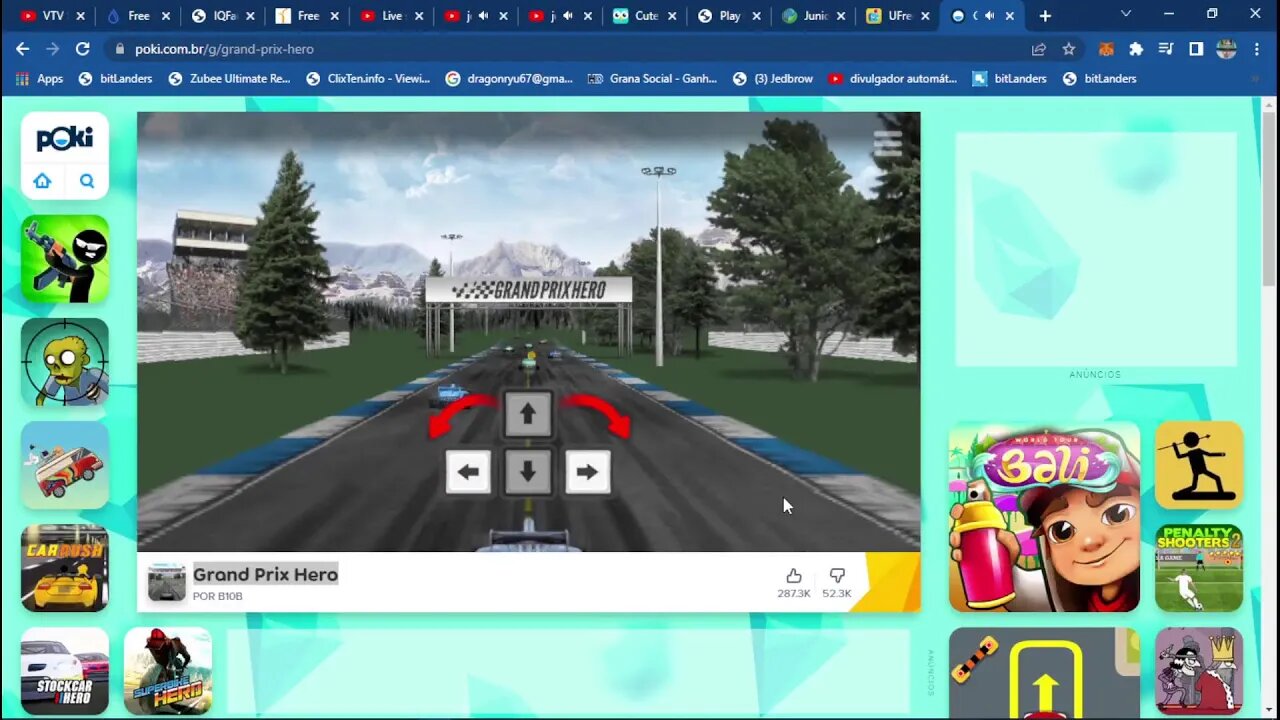Switch to the IQFa tab
The image size is (1280, 720).
[x=222, y=16]
